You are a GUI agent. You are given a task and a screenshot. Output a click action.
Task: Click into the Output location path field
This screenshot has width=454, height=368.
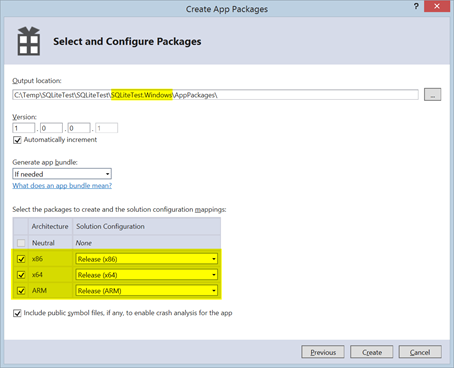point(215,95)
